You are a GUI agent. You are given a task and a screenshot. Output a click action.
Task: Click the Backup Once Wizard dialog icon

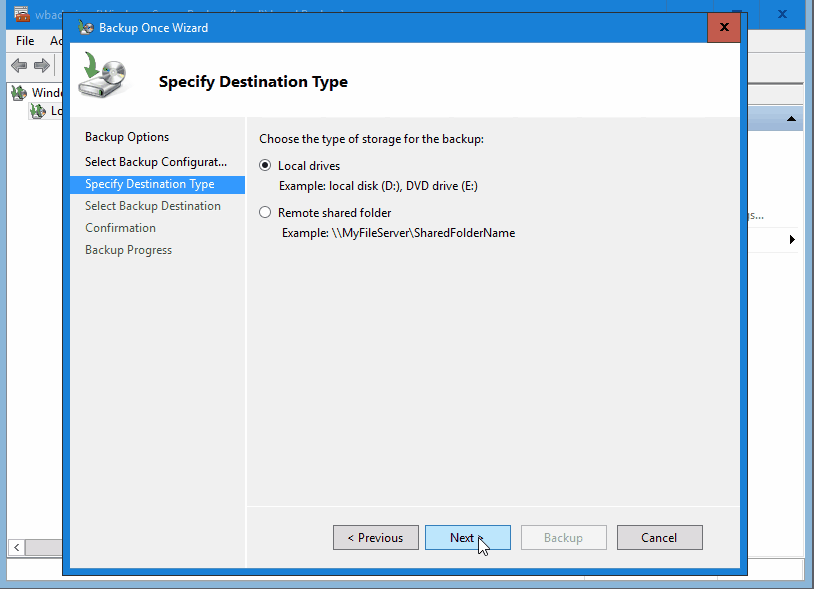(x=86, y=27)
